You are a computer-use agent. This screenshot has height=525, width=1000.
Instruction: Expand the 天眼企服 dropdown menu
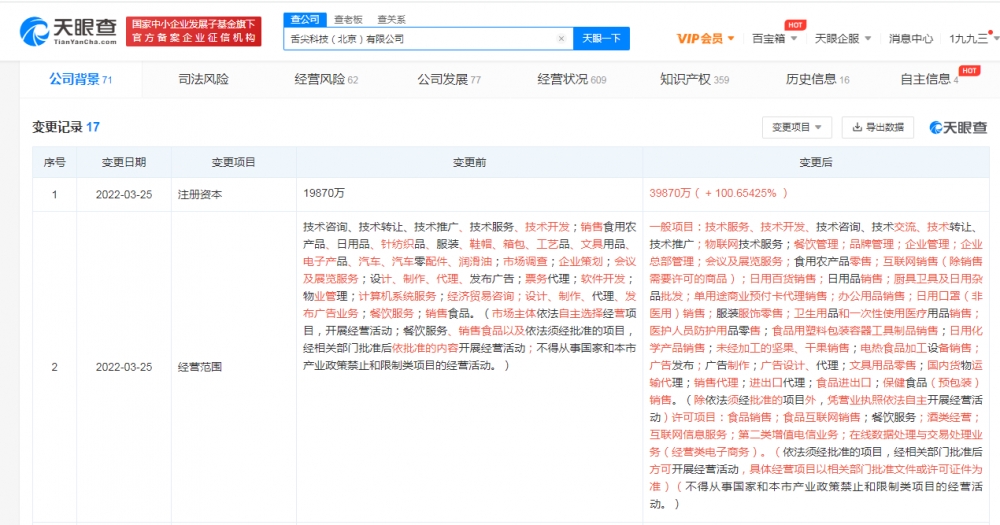pyautogui.click(x=842, y=39)
